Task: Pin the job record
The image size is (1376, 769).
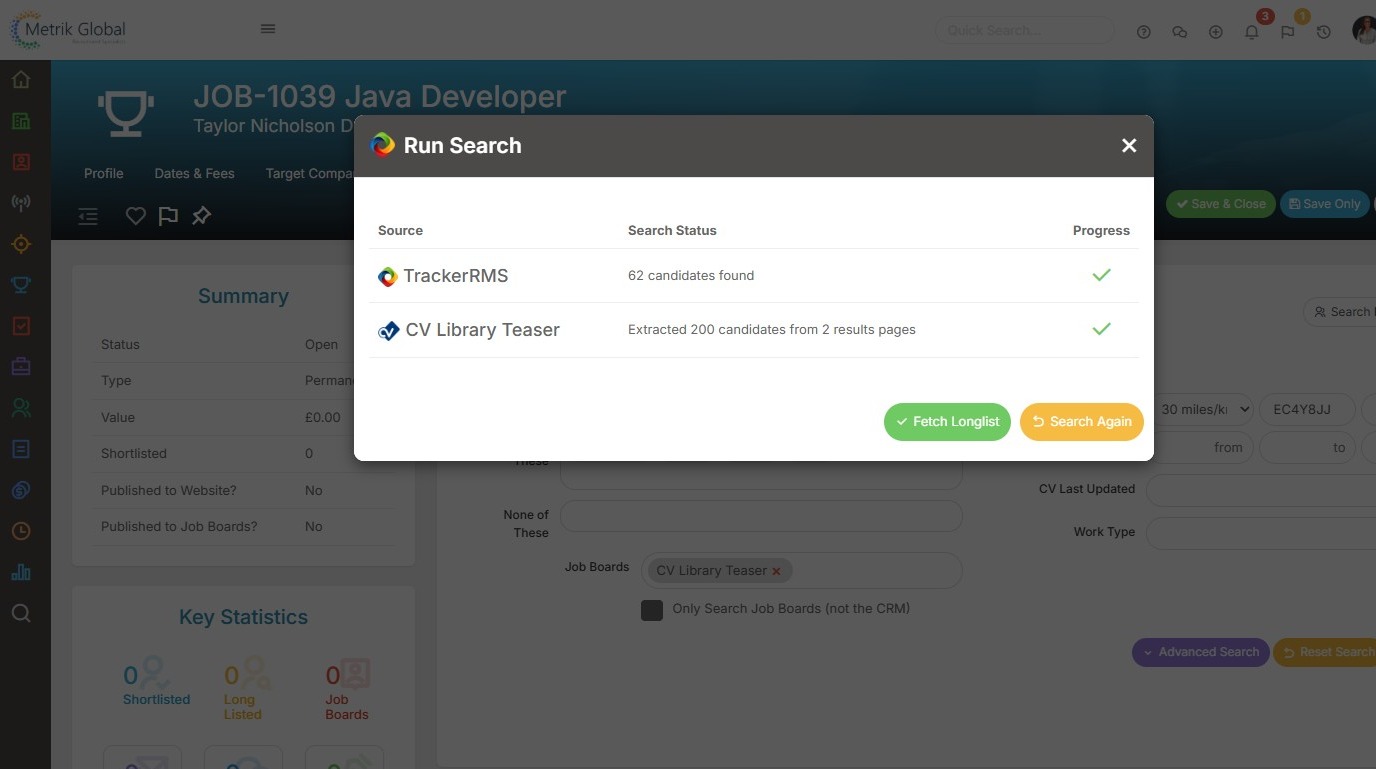Action: coord(201,216)
